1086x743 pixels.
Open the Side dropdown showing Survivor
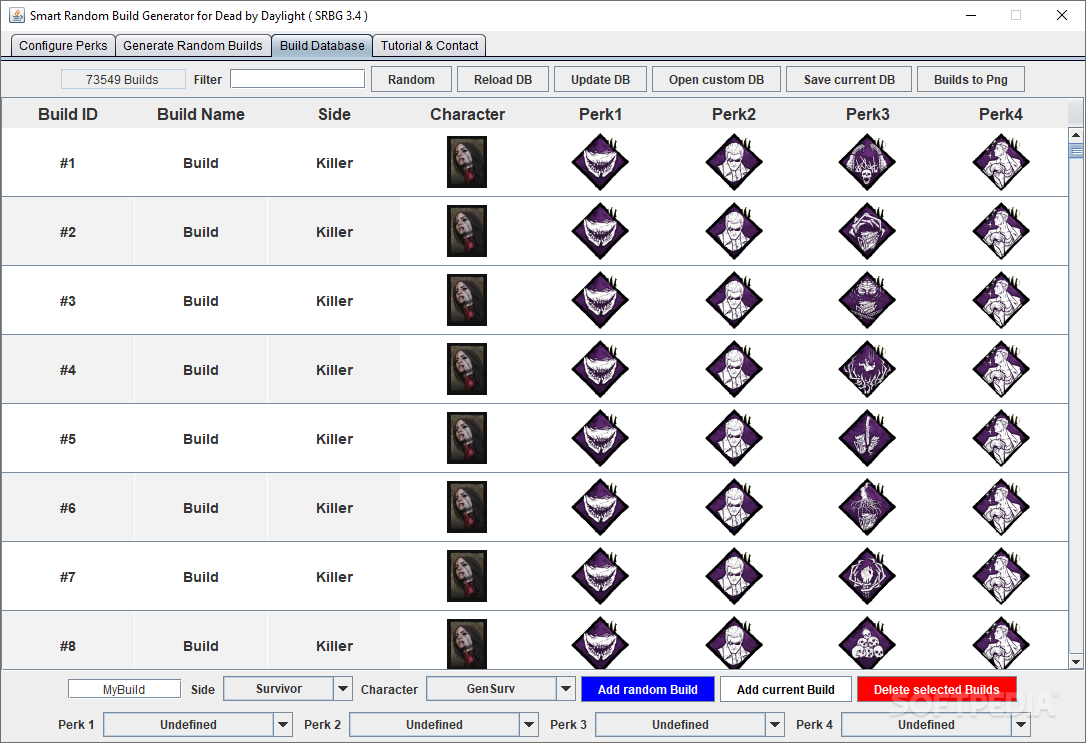pos(287,689)
